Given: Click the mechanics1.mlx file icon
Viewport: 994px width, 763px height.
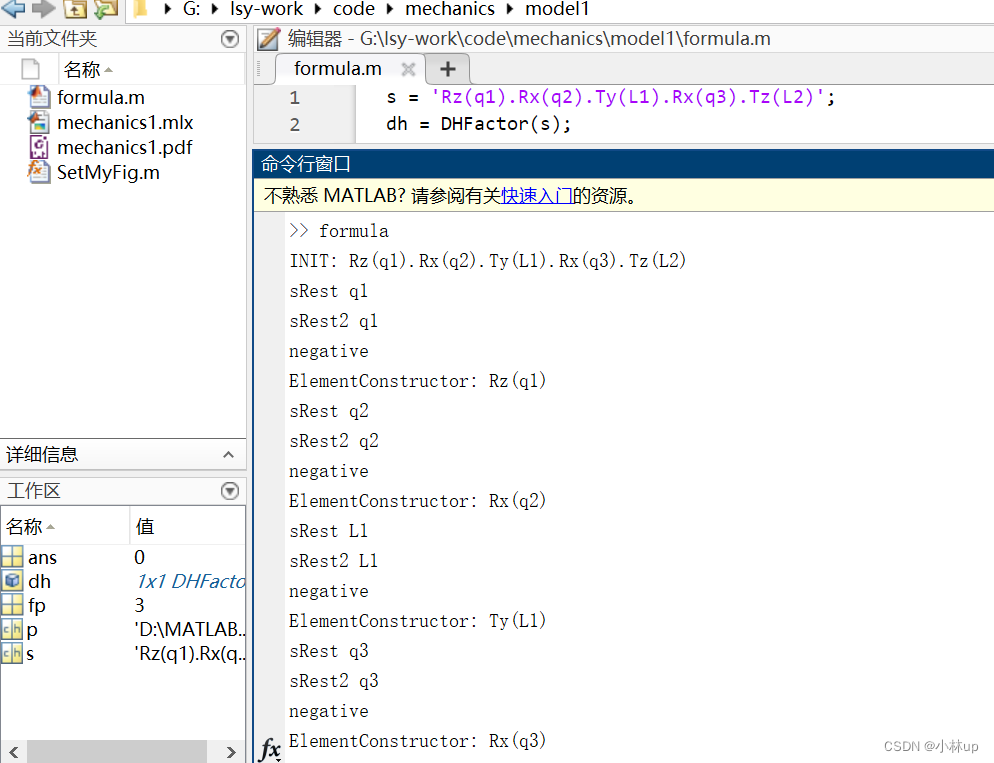Looking at the screenshot, I should click(39, 122).
